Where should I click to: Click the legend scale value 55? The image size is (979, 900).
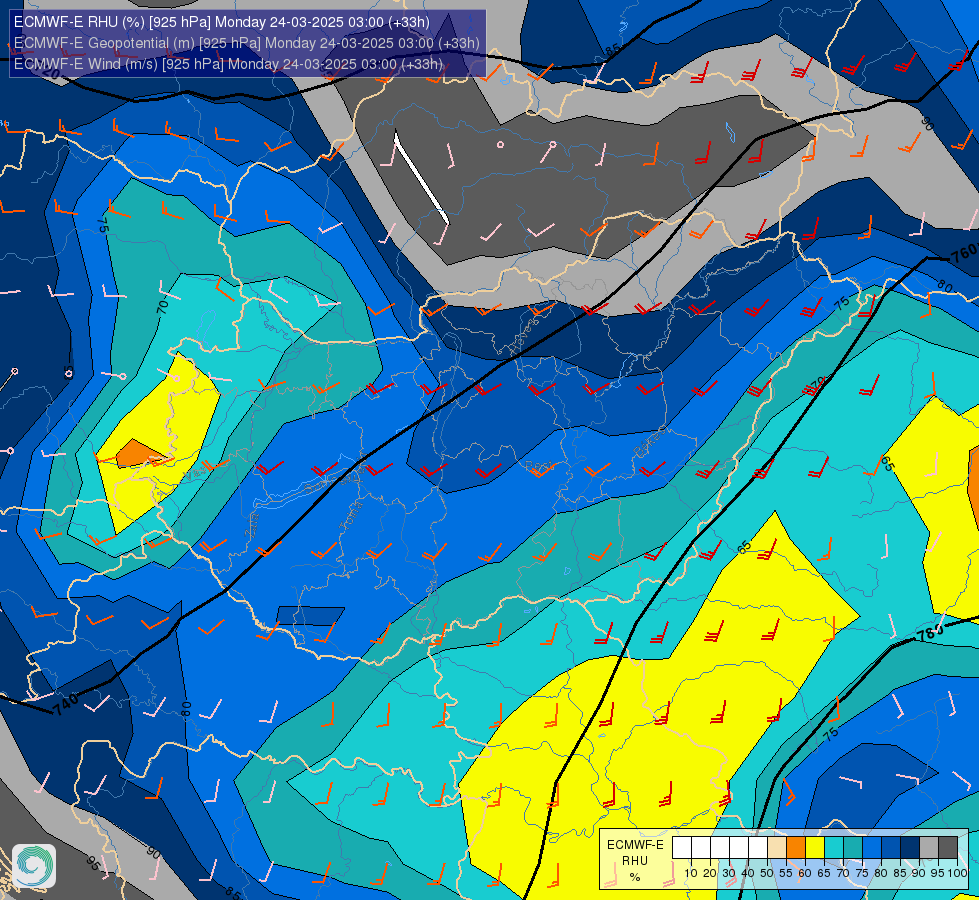click(786, 873)
